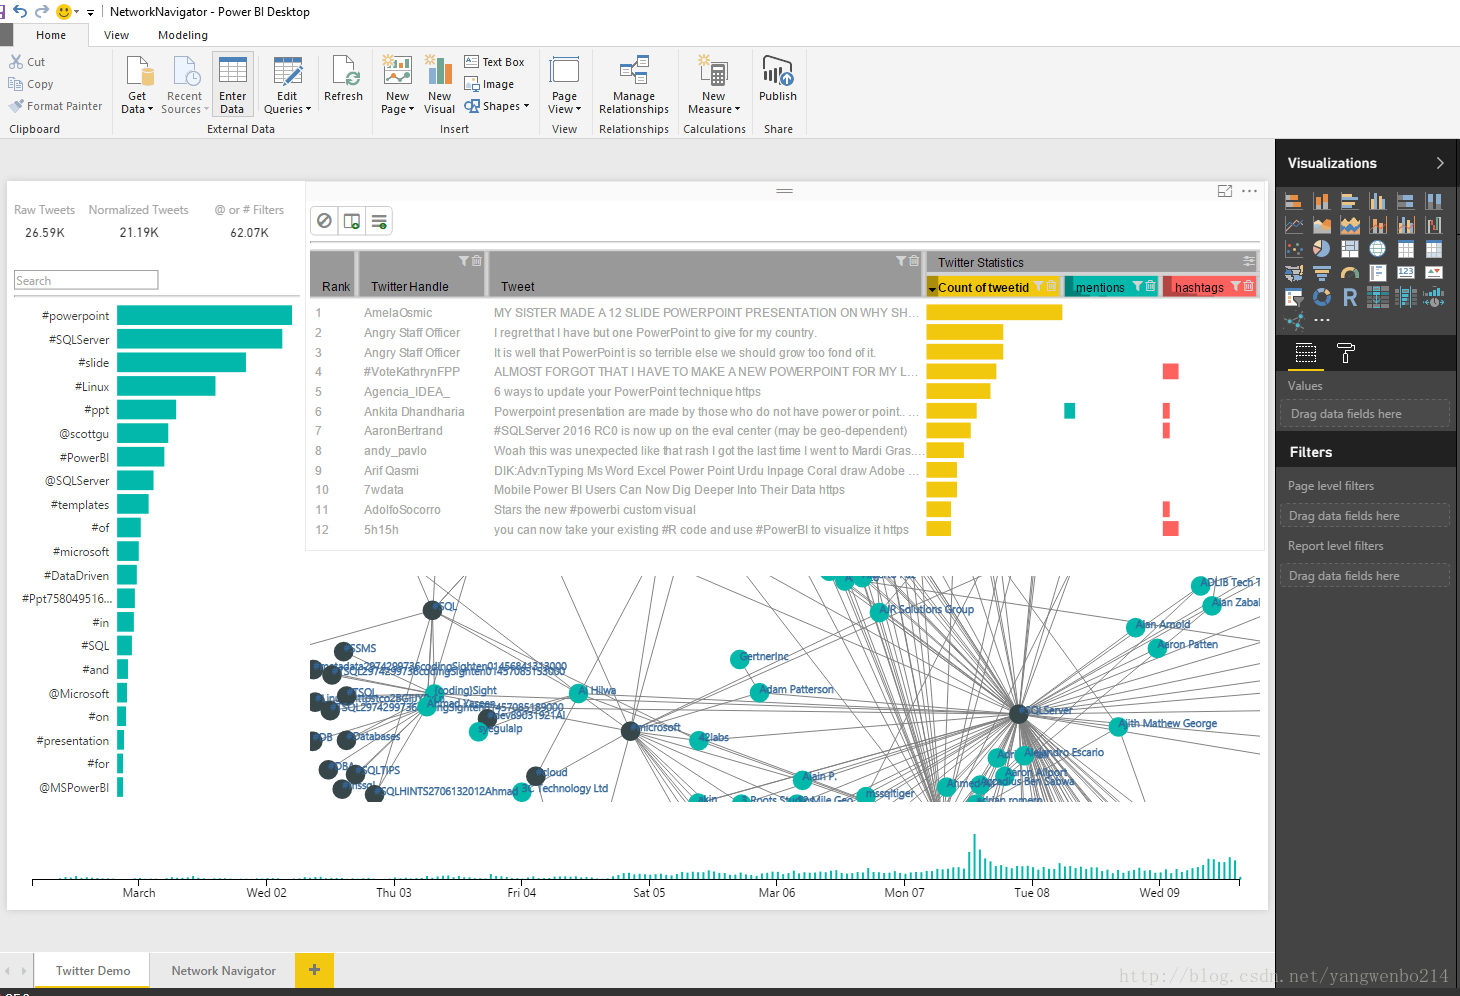
Task: Open the Modeling ribbon tab
Action: [x=183, y=35]
